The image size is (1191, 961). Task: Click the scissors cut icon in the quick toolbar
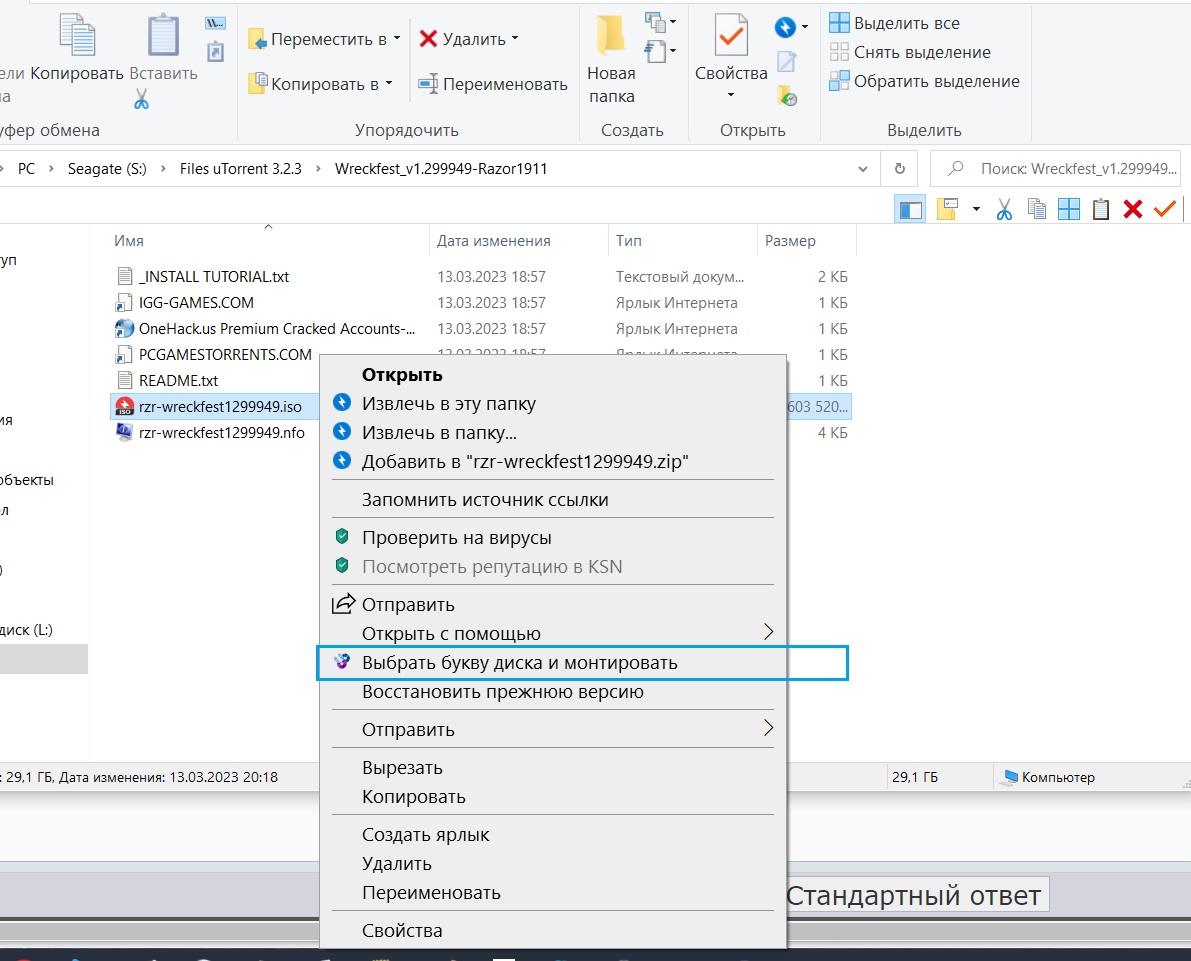point(1004,209)
